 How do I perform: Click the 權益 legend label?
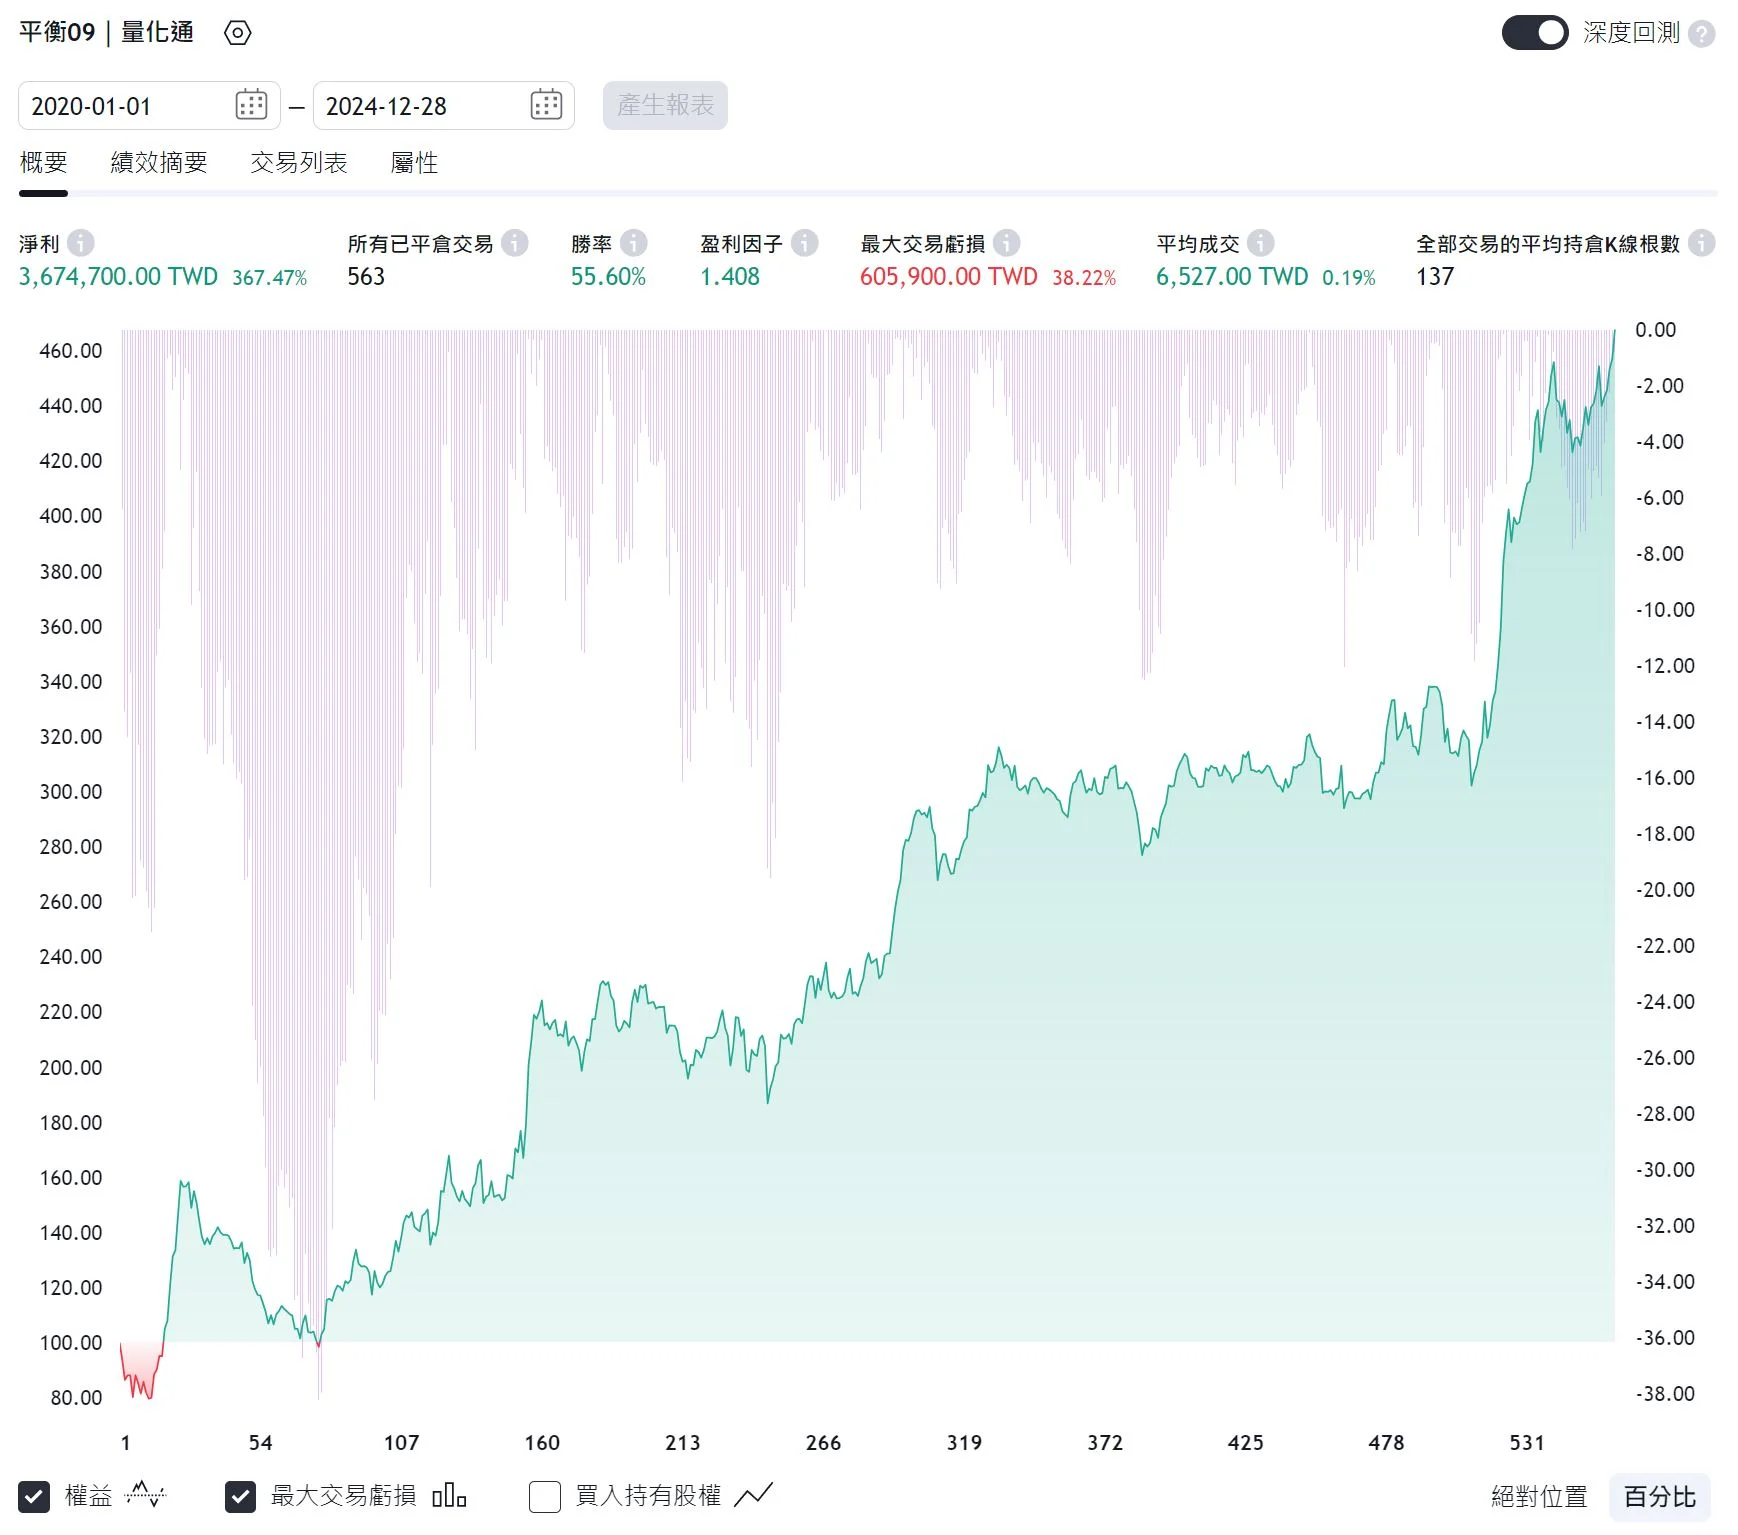click(89, 1496)
